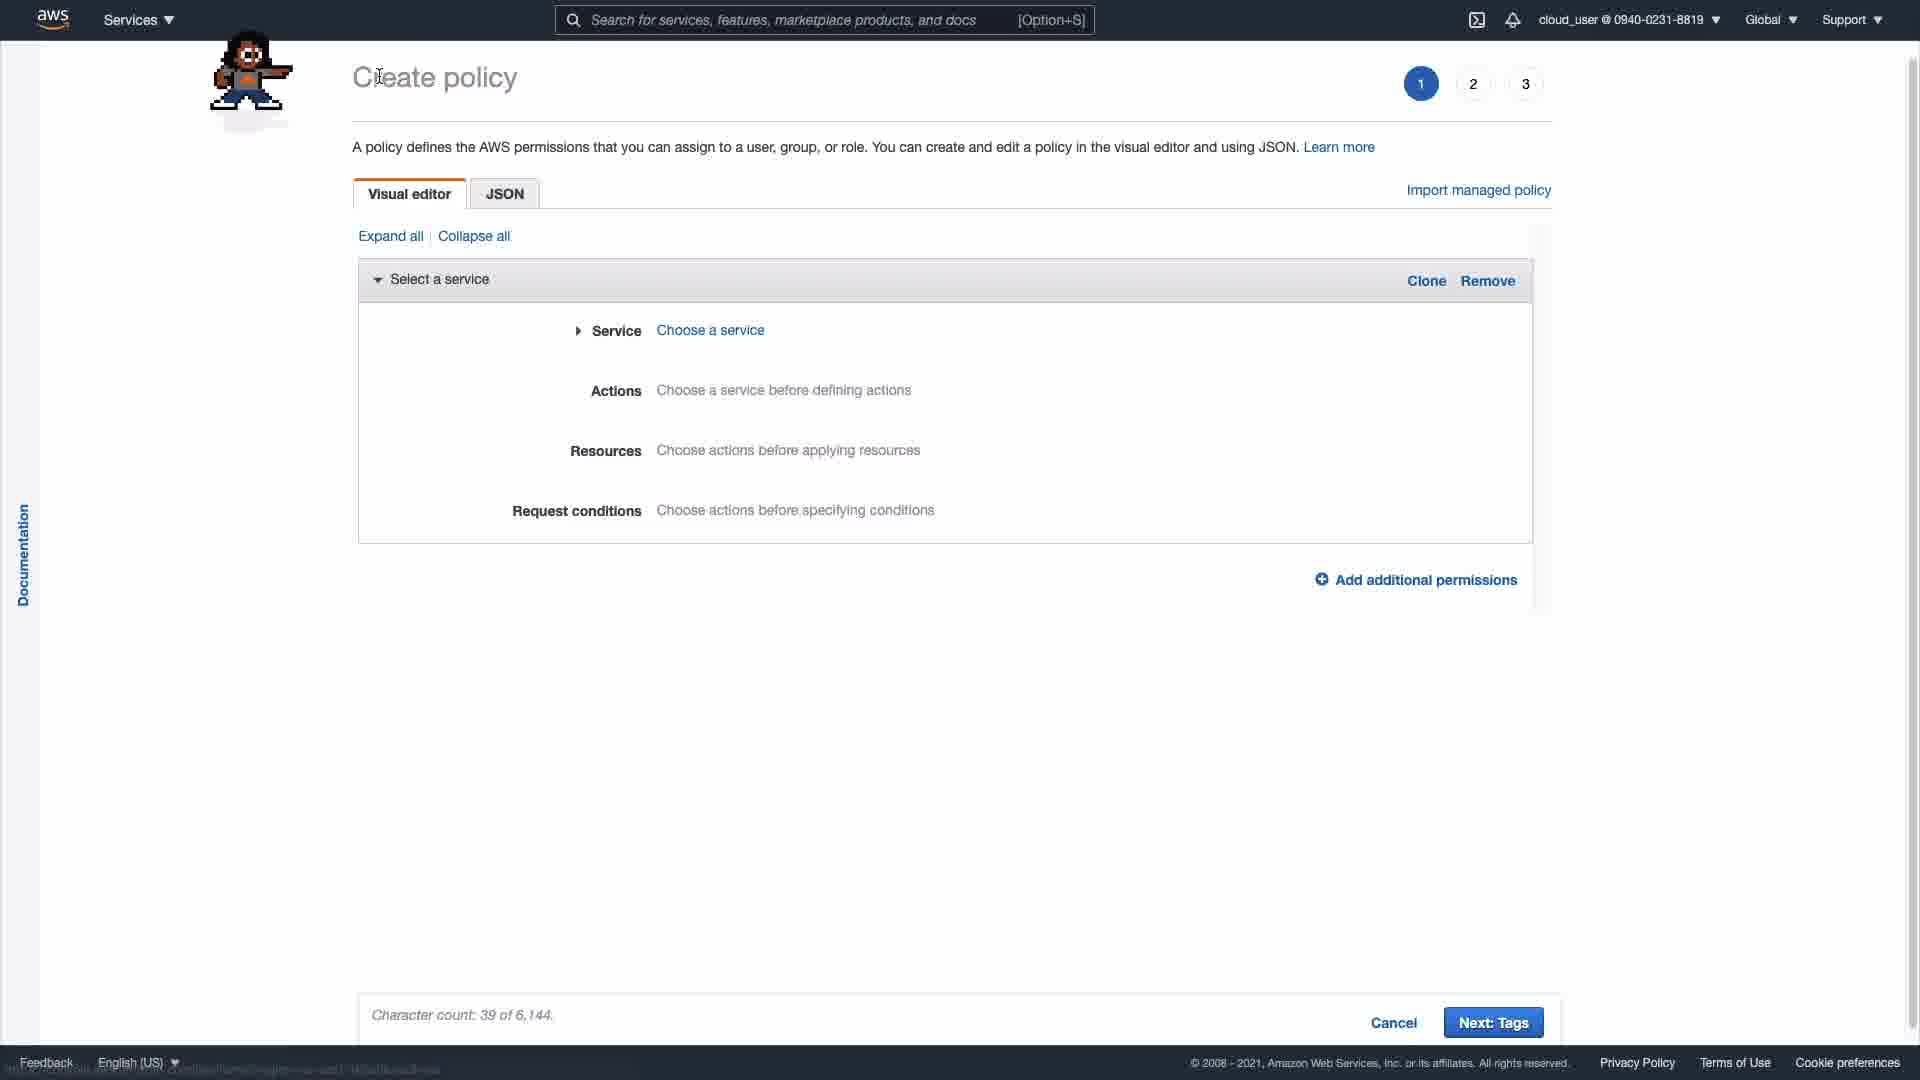Viewport: 1920px width, 1080px height.
Task: Focus the AWS services search field
Action: (800, 20)
